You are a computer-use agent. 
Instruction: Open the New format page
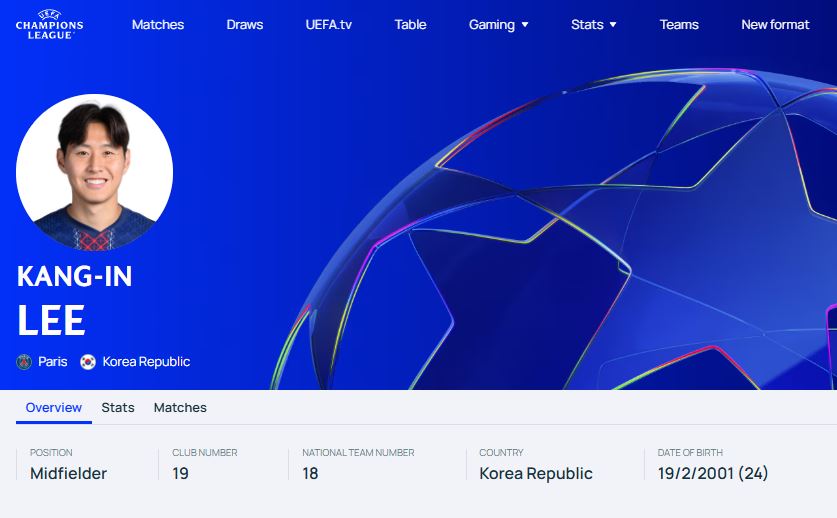coord(775,24)
